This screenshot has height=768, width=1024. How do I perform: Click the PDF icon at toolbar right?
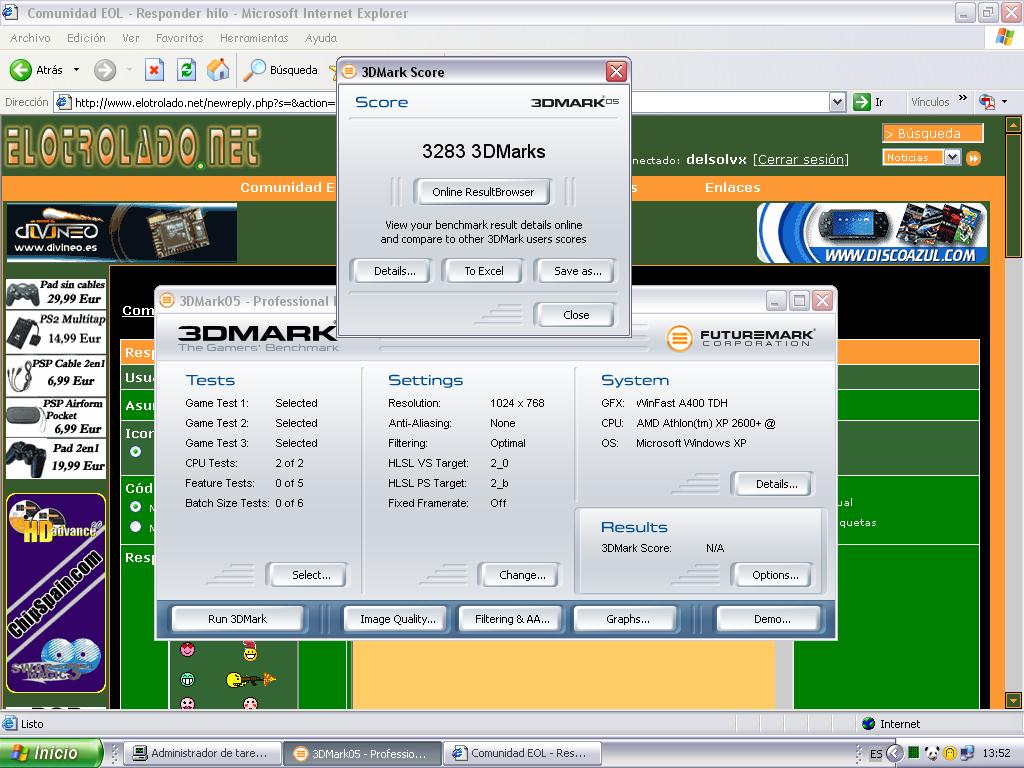(x=986, y=102)
